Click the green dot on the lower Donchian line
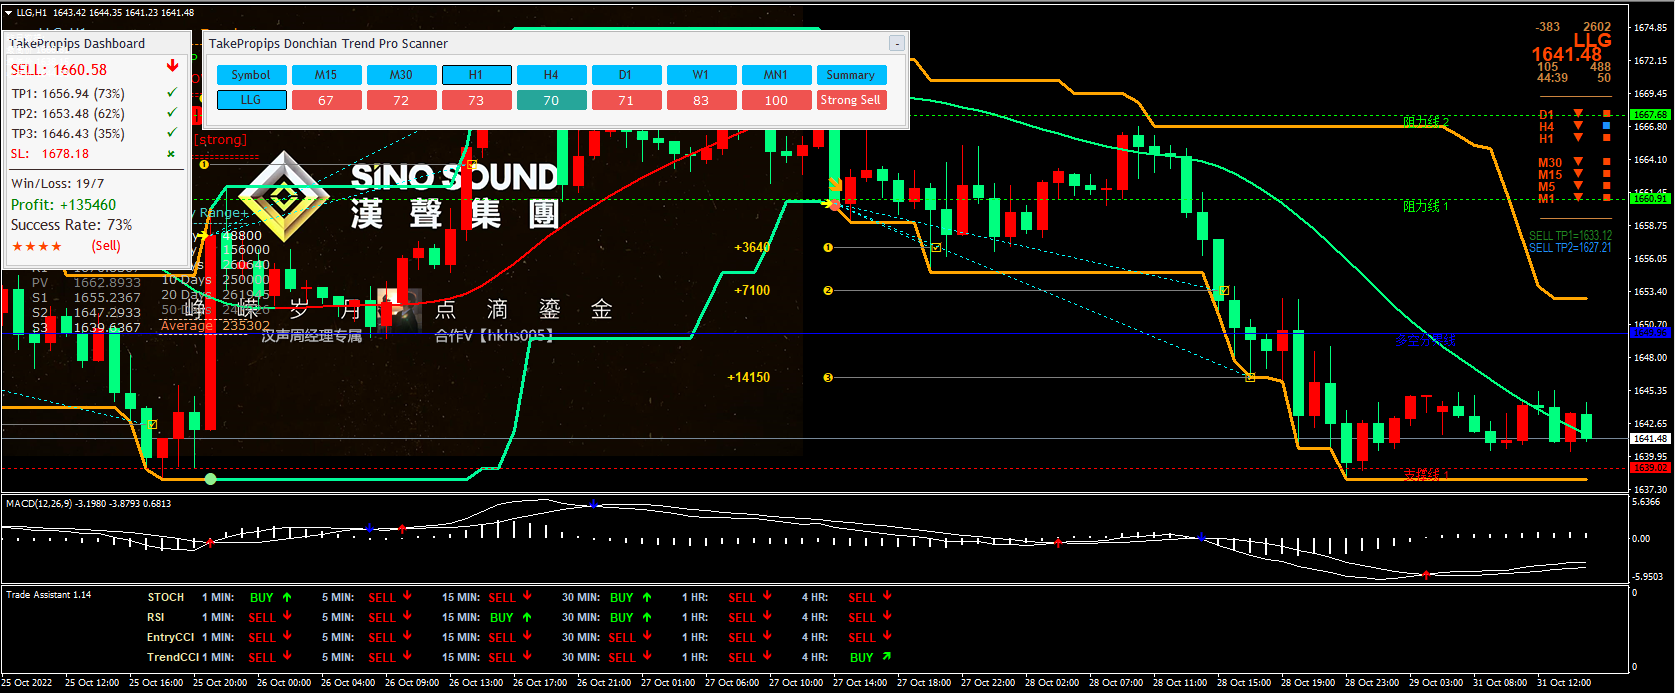This screenshot has height=693, width=1676. (x=210, y=479)
